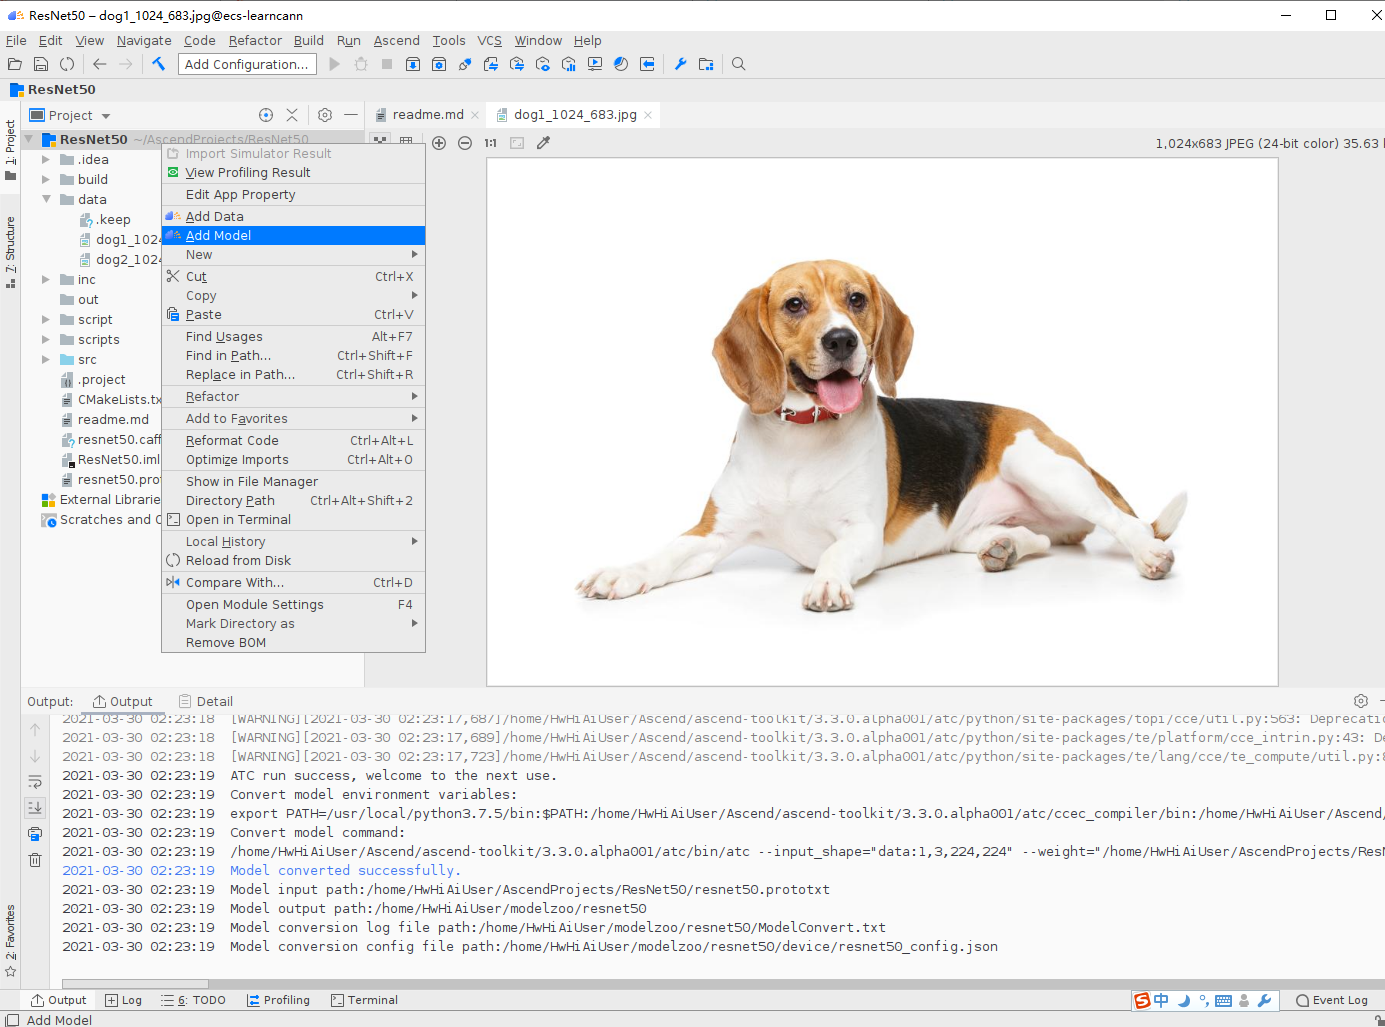Open the Event Log button

click(1331, 1000)
